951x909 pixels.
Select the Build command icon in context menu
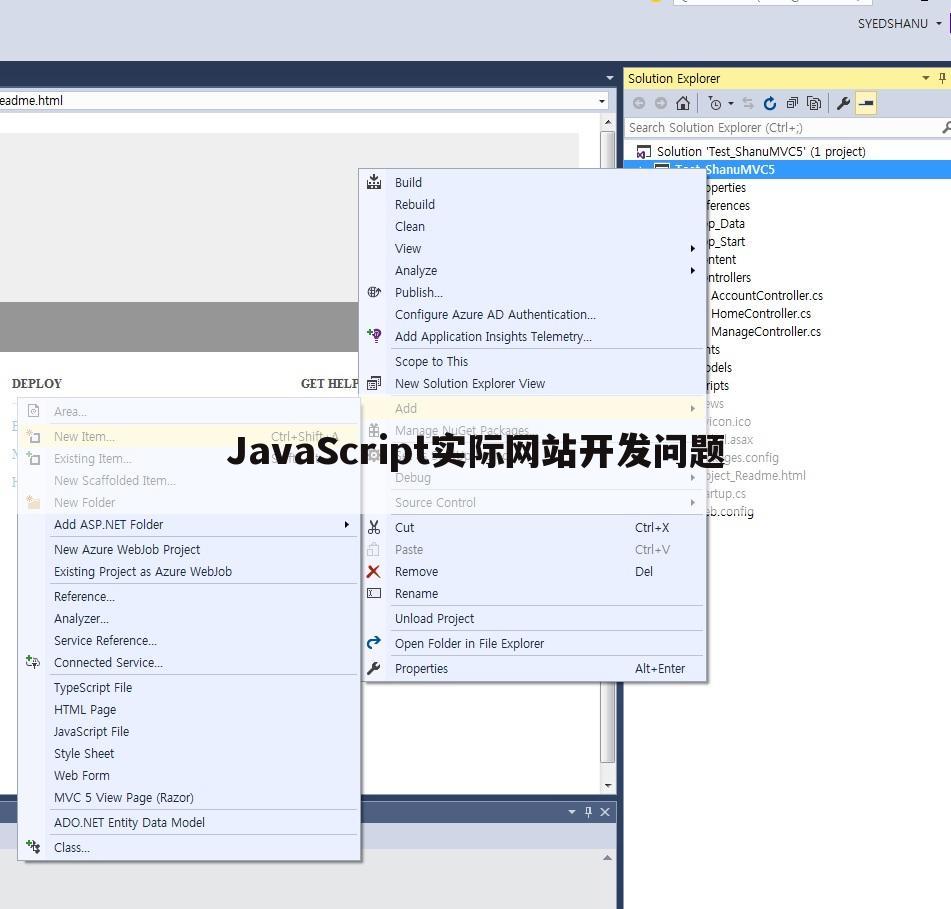pyautogui.click(x=374, y=182)
